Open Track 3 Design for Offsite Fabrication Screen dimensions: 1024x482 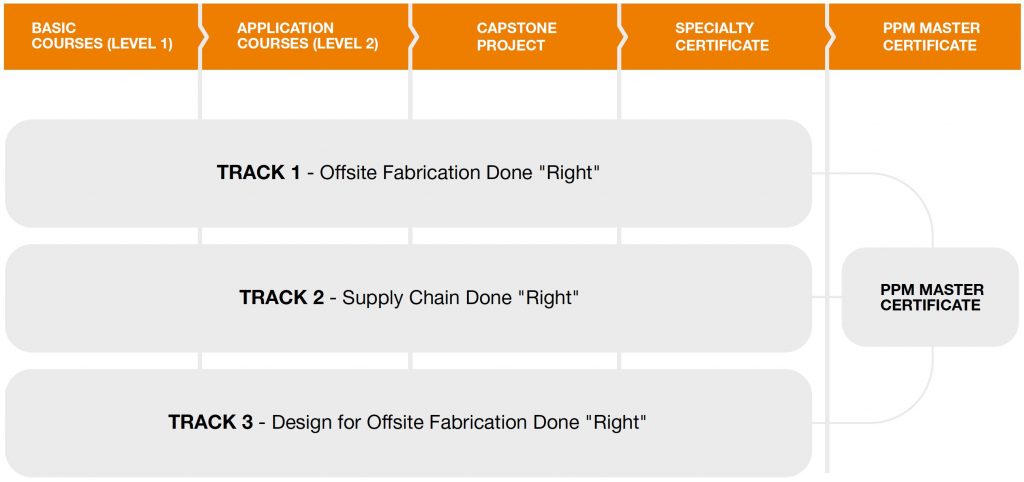pyautogui.click(x=408, y=423)
